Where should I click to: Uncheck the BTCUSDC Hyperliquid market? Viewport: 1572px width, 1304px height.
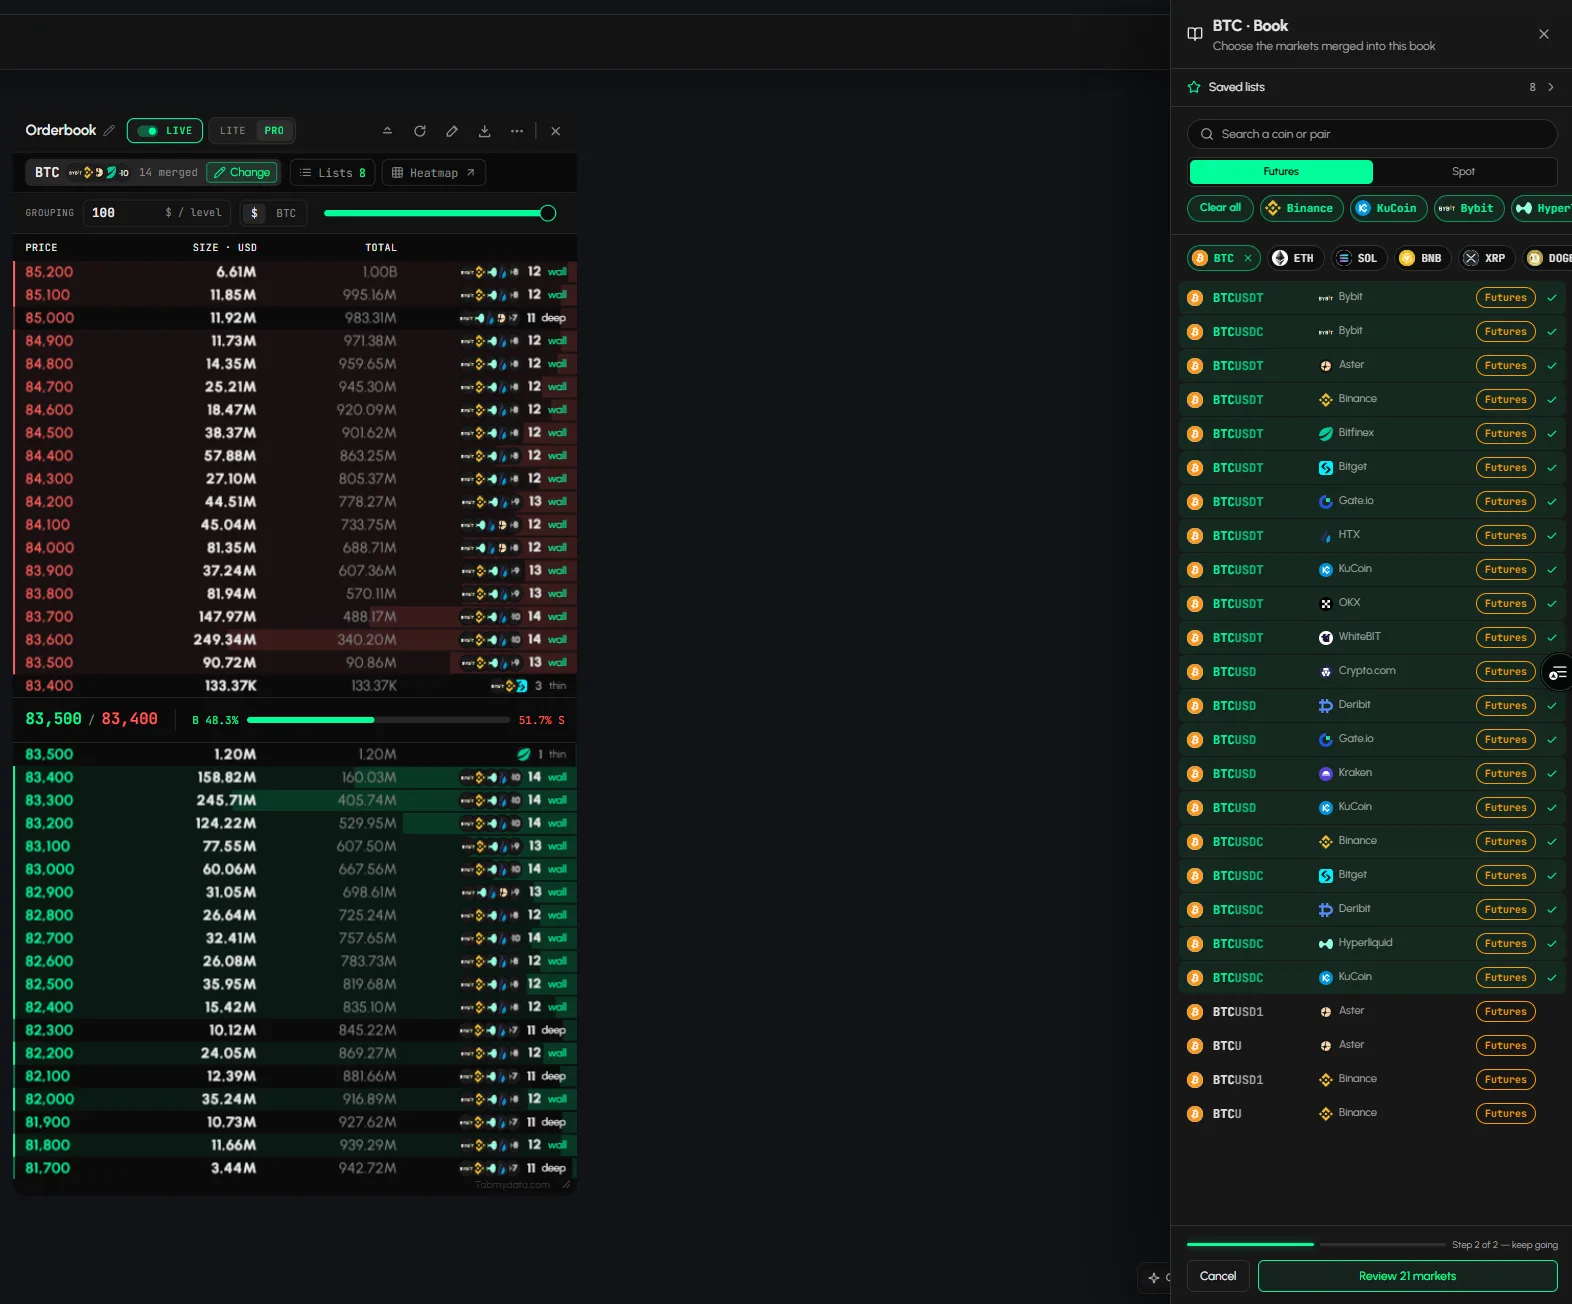click(1372, 943)
